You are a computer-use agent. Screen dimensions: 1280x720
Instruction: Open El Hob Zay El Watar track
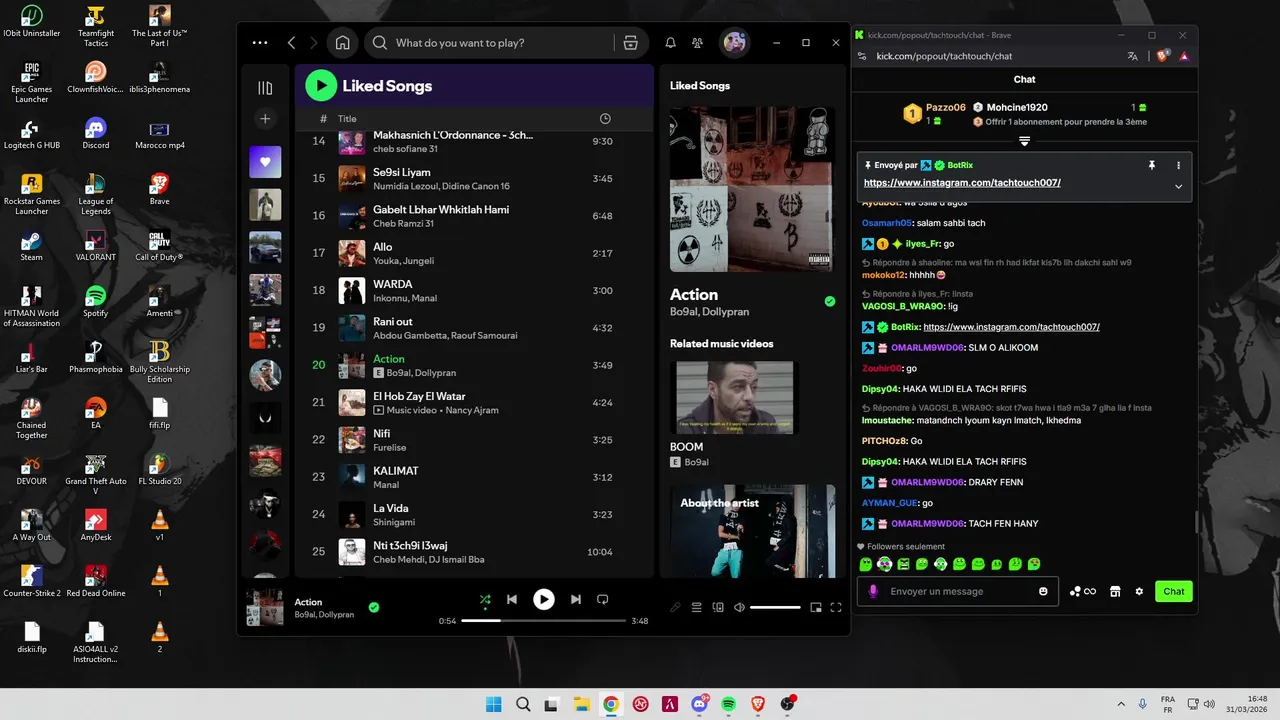click(x=474, y=402)
